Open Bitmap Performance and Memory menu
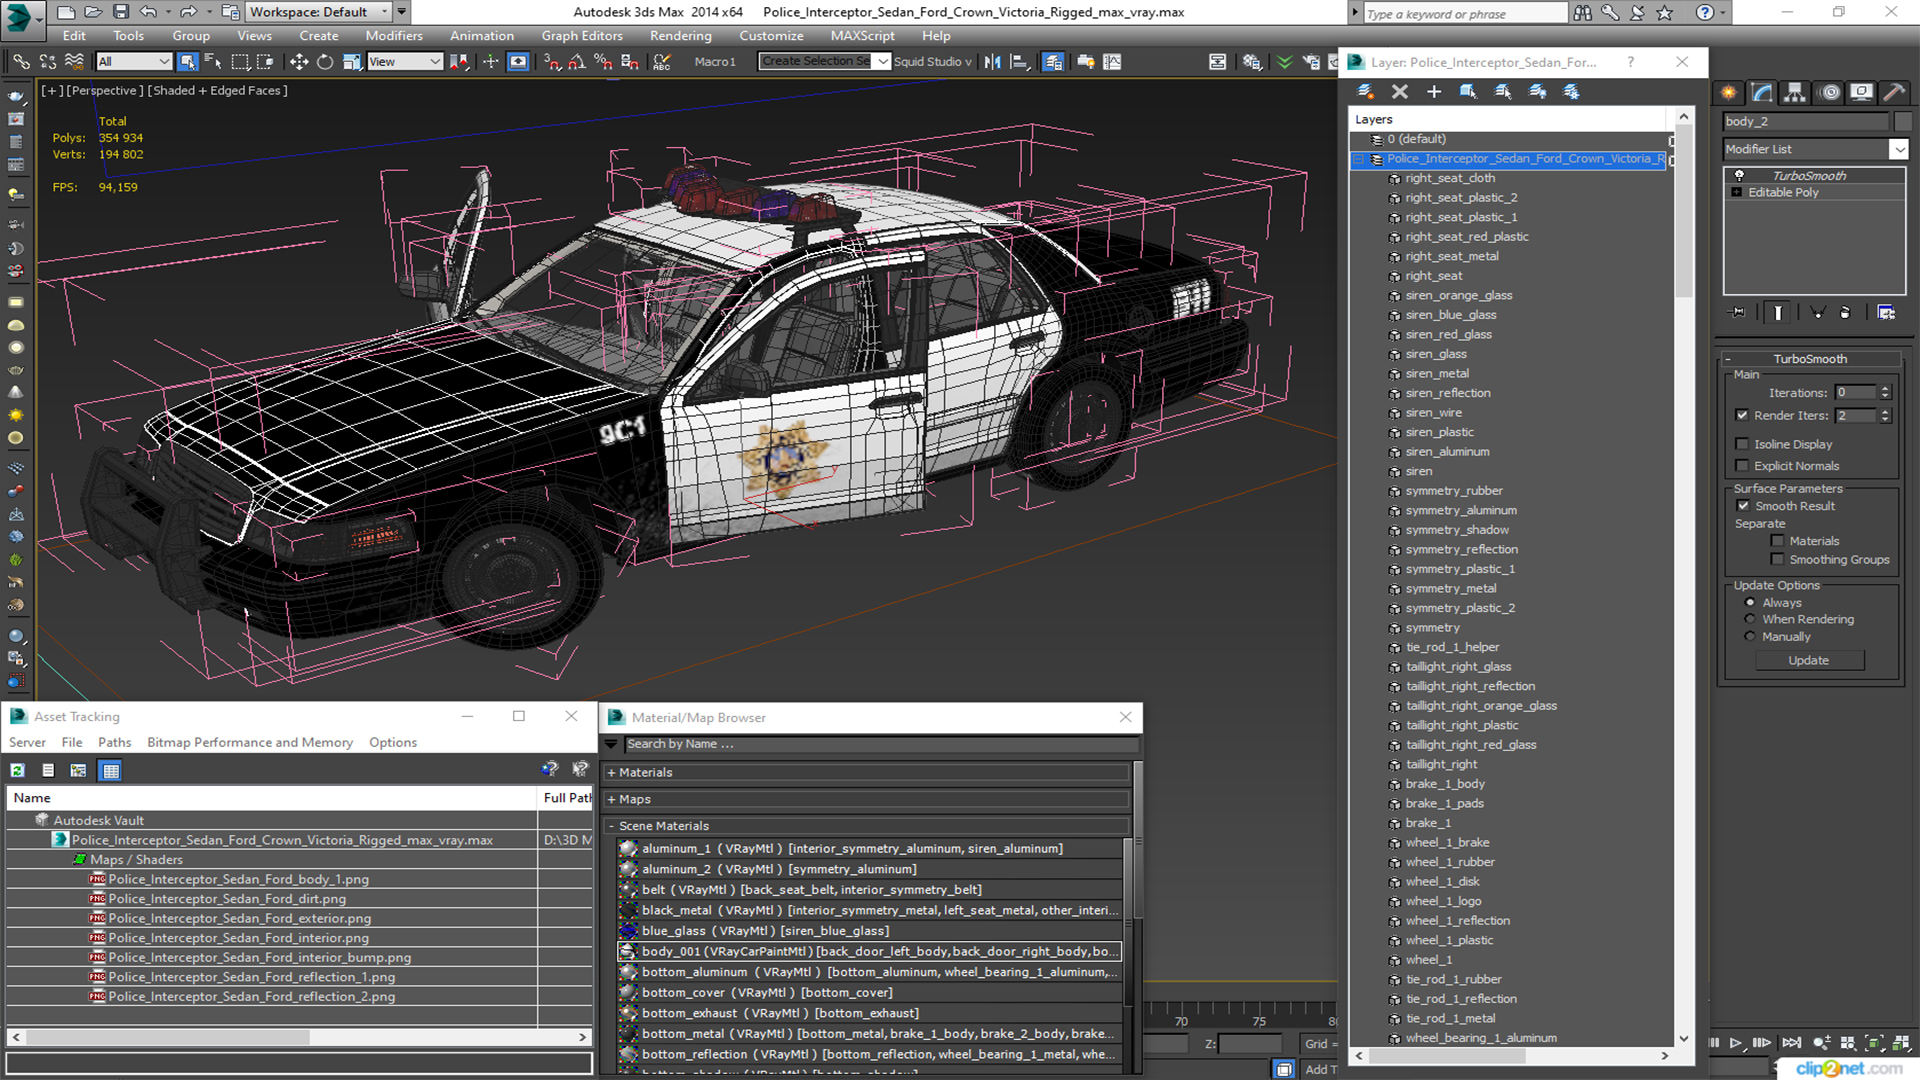 250,743
